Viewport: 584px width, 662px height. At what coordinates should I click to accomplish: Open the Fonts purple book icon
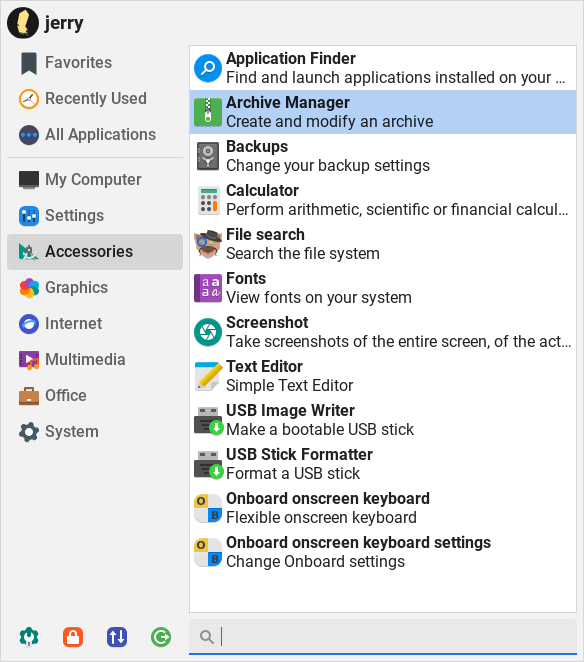pos(208,288)
